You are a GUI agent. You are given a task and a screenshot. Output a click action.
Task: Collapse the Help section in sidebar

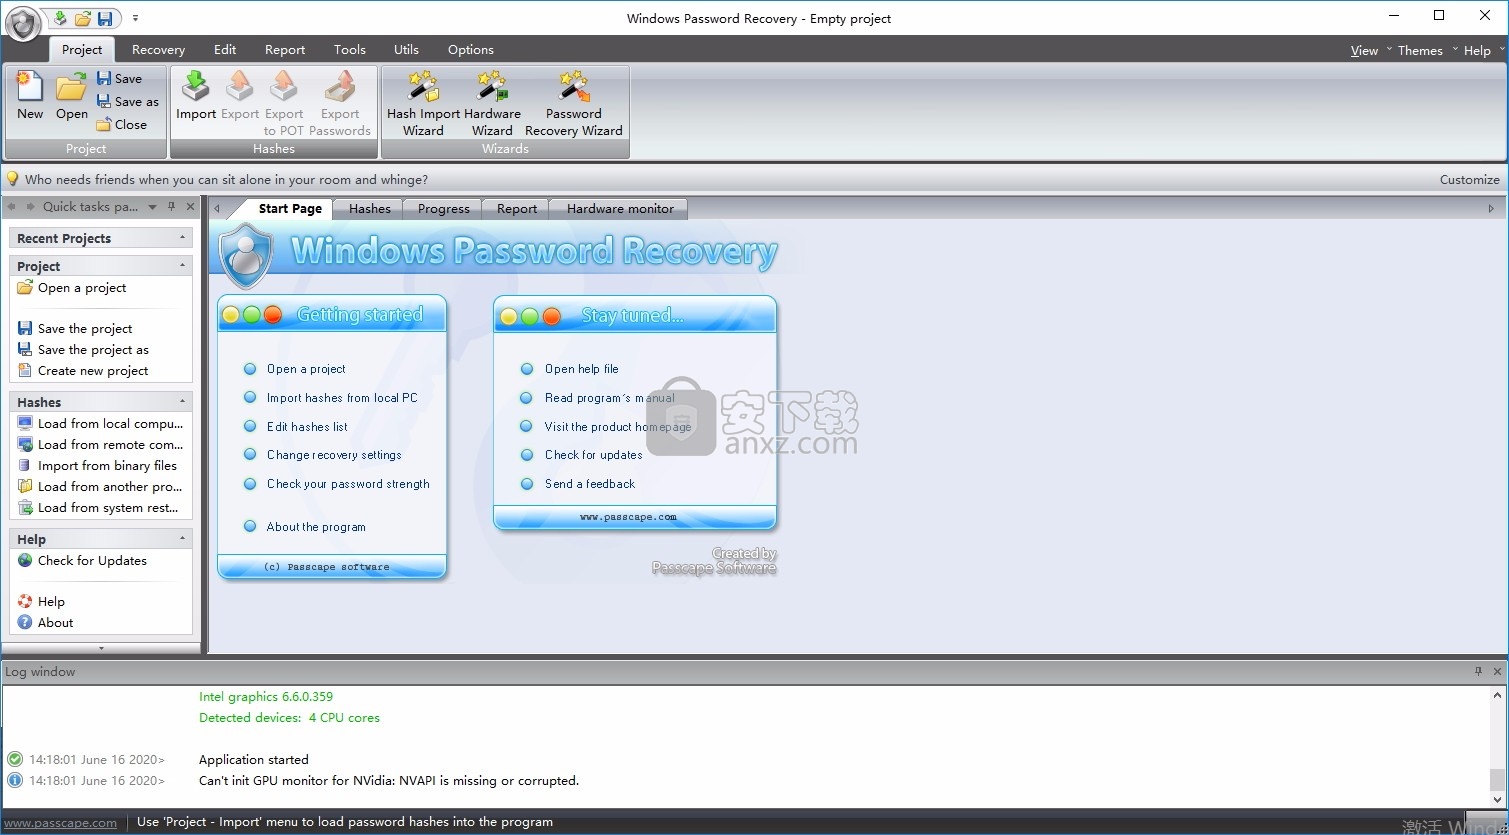tap(182, 538)
